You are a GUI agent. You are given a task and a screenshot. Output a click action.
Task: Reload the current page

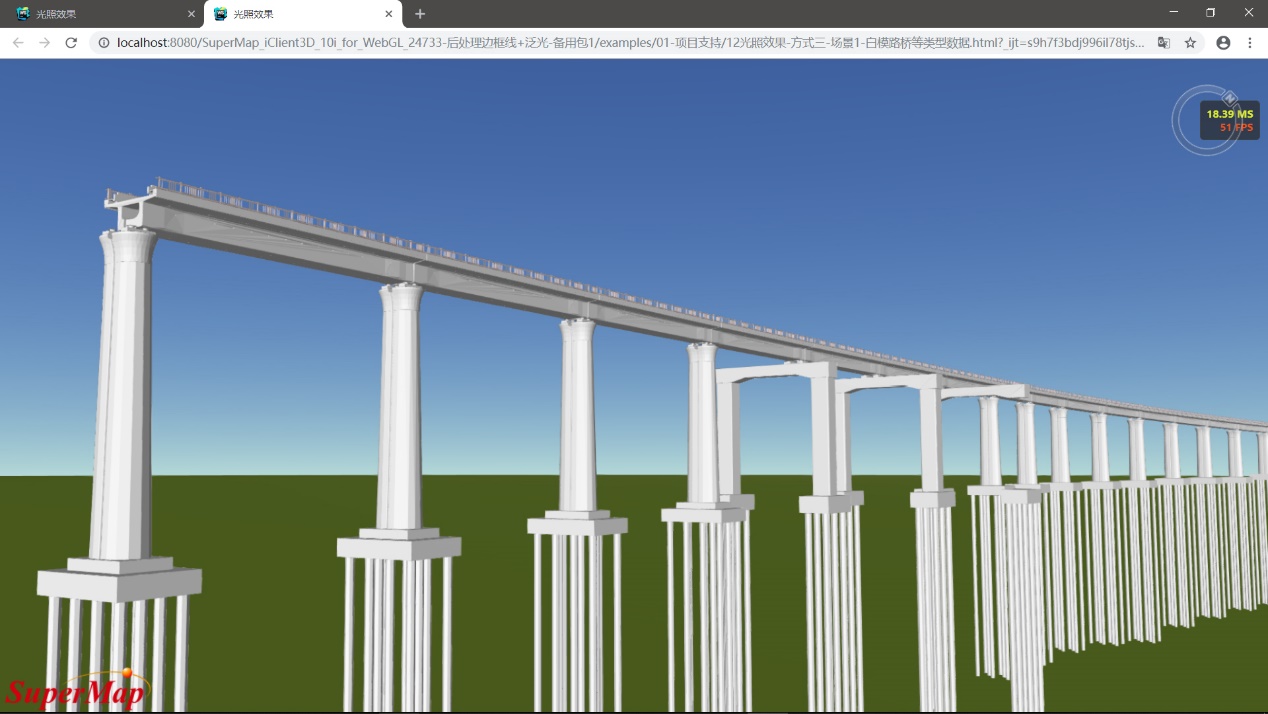coord(71,43)
